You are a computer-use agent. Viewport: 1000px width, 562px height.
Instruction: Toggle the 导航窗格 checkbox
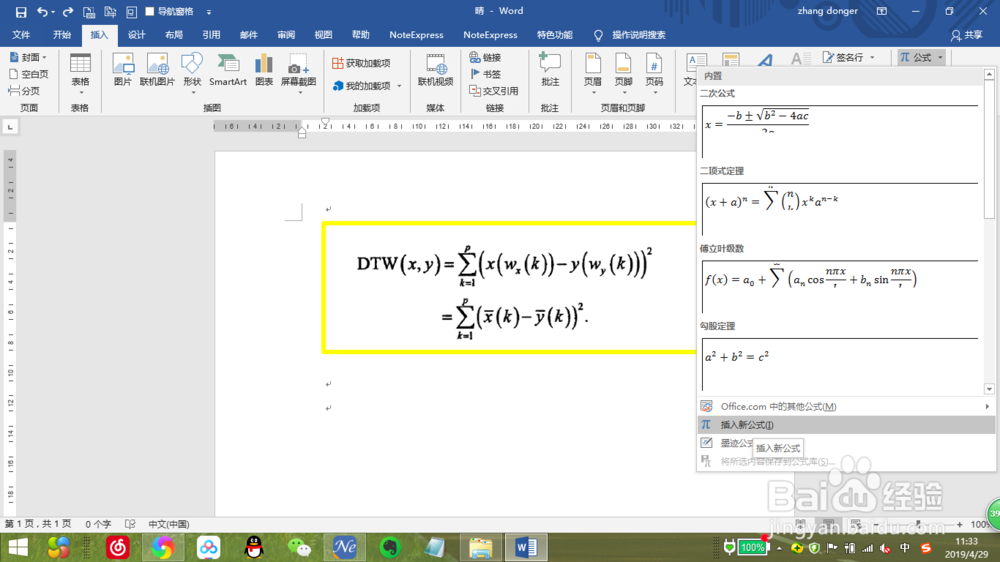pyautogui.click(x=150, y=11)
